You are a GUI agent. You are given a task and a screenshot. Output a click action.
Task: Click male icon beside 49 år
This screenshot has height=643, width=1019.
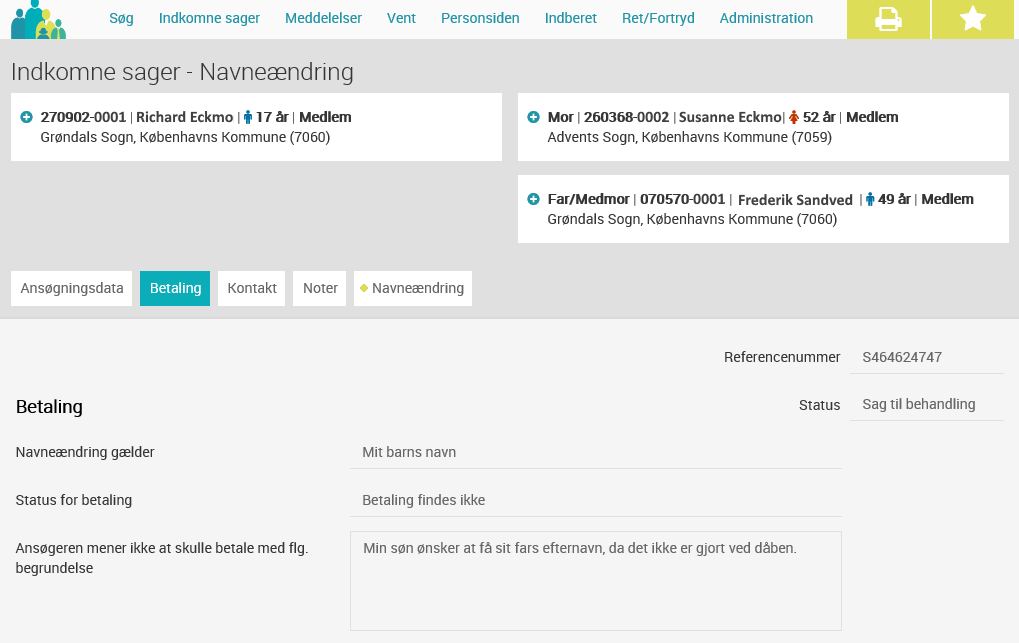pos(870,199)
